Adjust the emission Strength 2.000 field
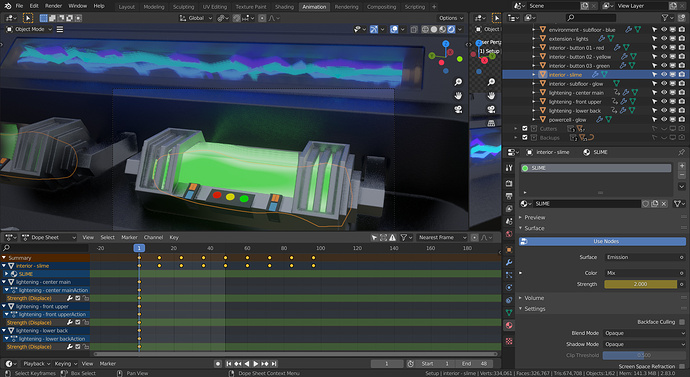Viewport: 690px width, 377px height. (640, 284)
